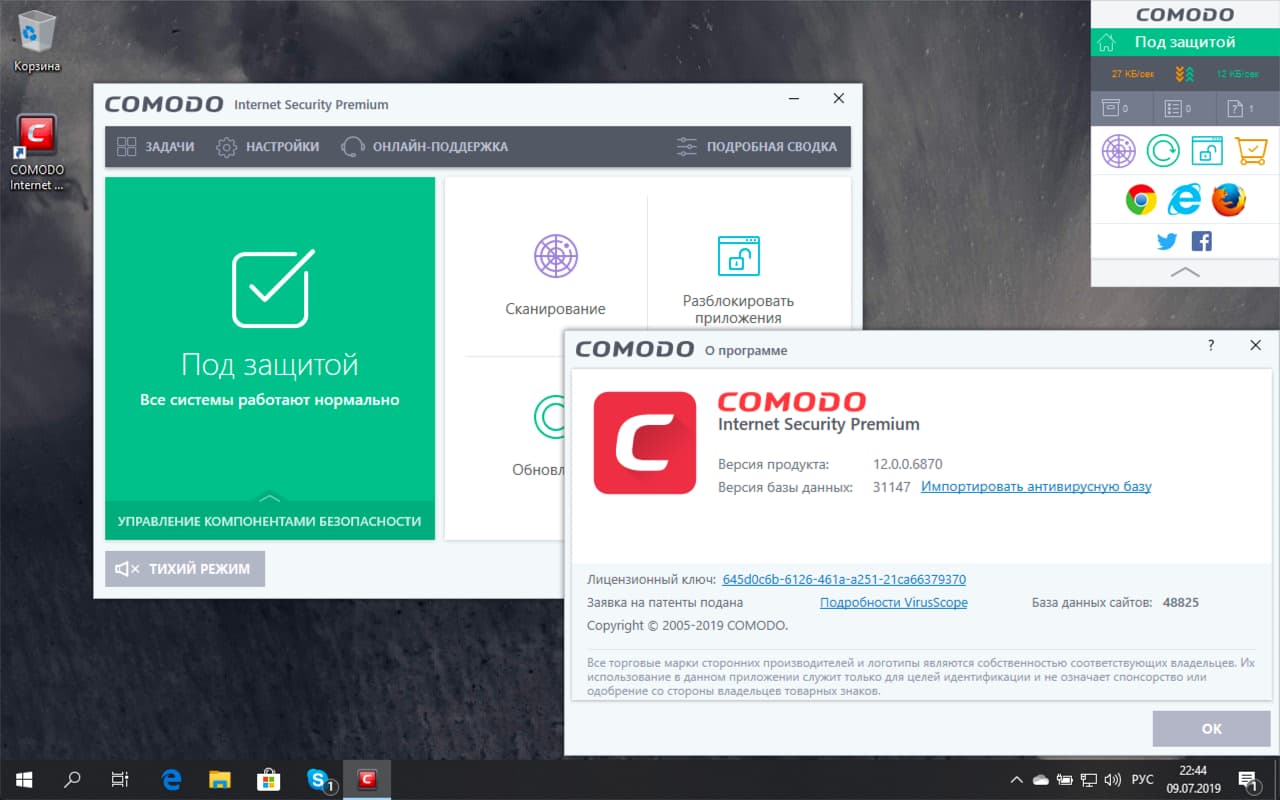Click the home icon on the Comodo widget
Screen dimensions: 1280x800
click(x=1109, y=42)
